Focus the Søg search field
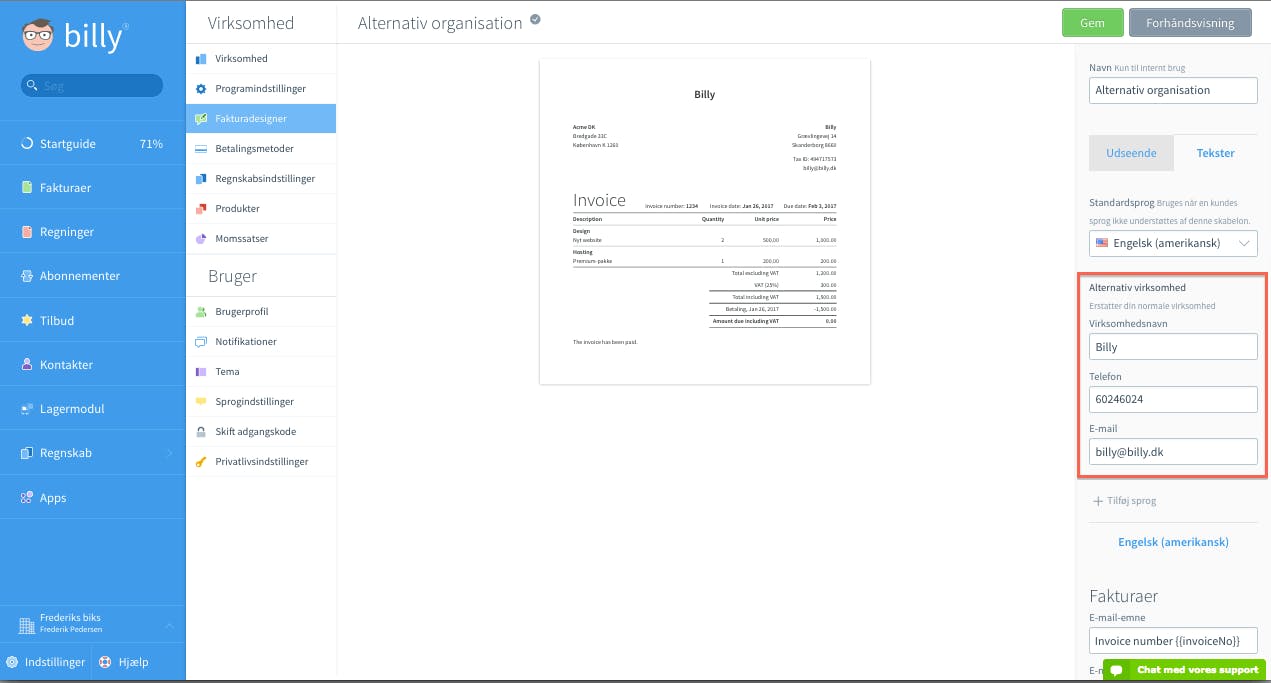 tap(92, 86)
